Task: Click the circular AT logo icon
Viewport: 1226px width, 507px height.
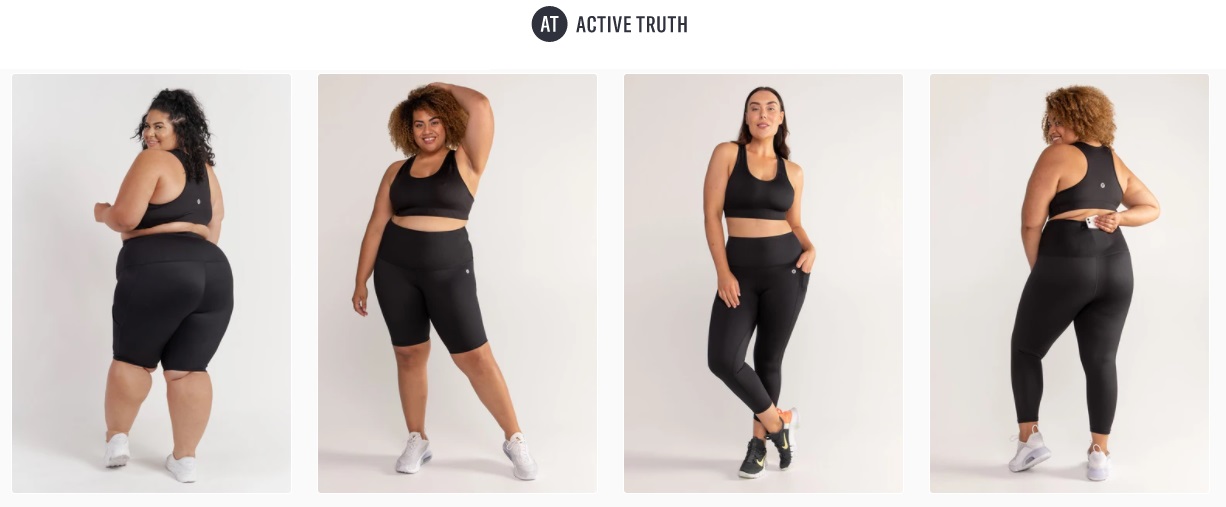Action: [x=549, y=24]
